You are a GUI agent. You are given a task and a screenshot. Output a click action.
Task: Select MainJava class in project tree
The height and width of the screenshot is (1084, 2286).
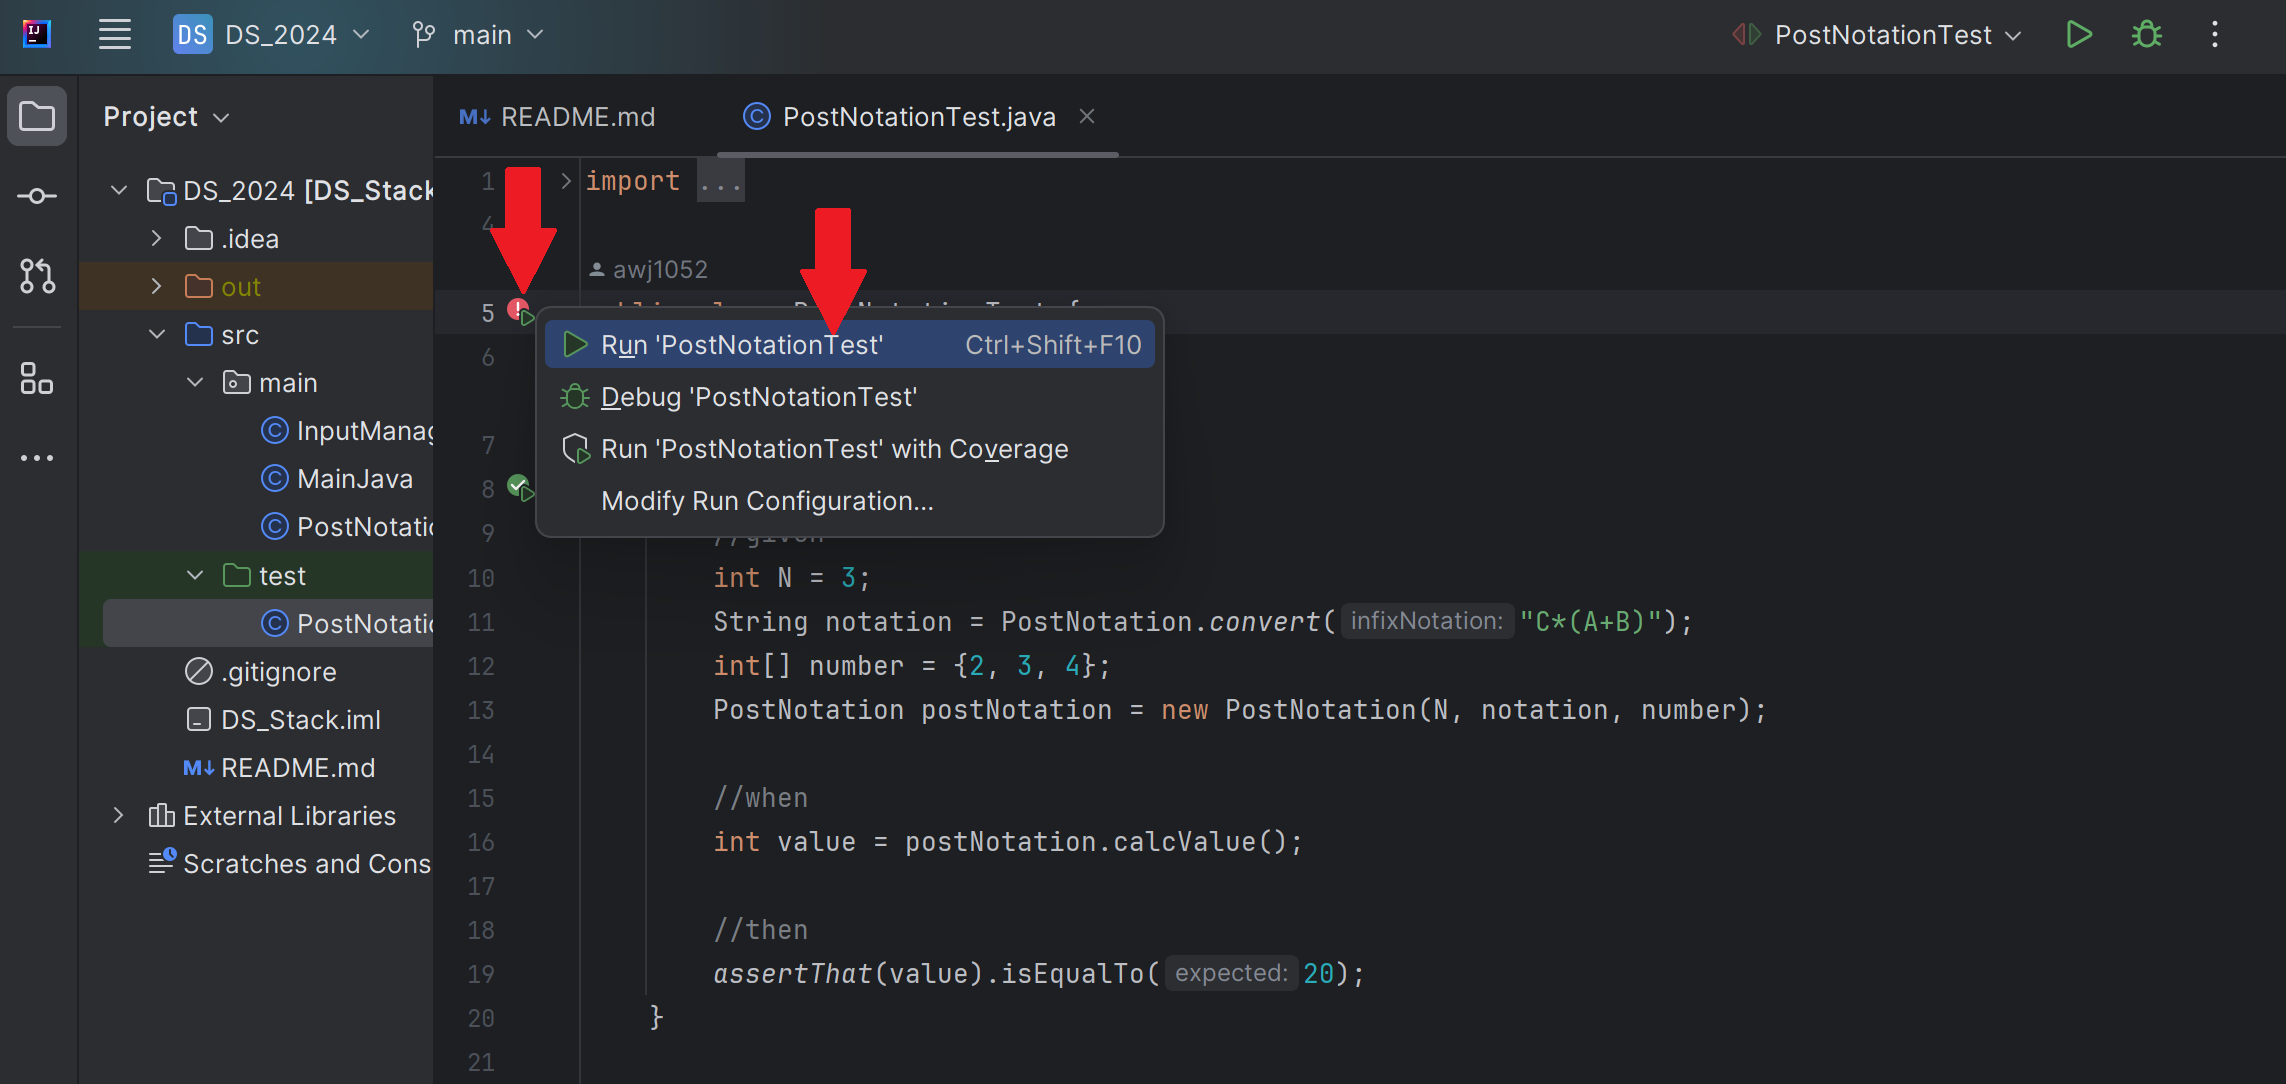[x=354, y=479]
